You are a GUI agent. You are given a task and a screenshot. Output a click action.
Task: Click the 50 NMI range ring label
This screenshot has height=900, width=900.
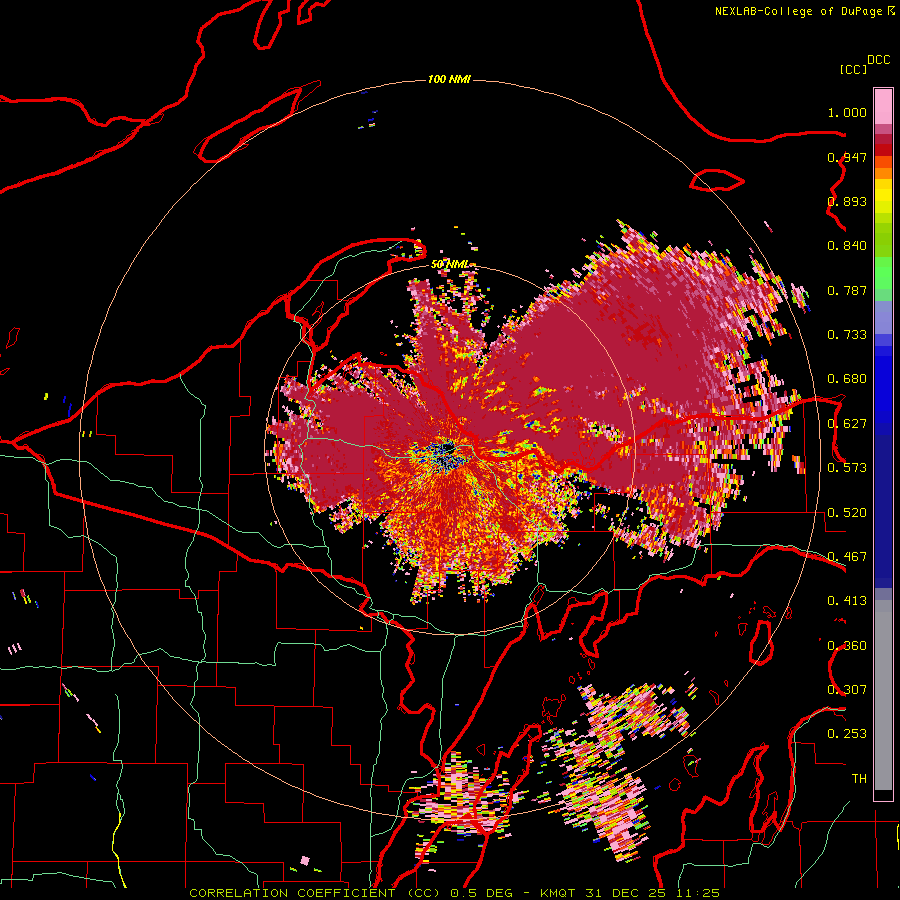tap(450, 264)
